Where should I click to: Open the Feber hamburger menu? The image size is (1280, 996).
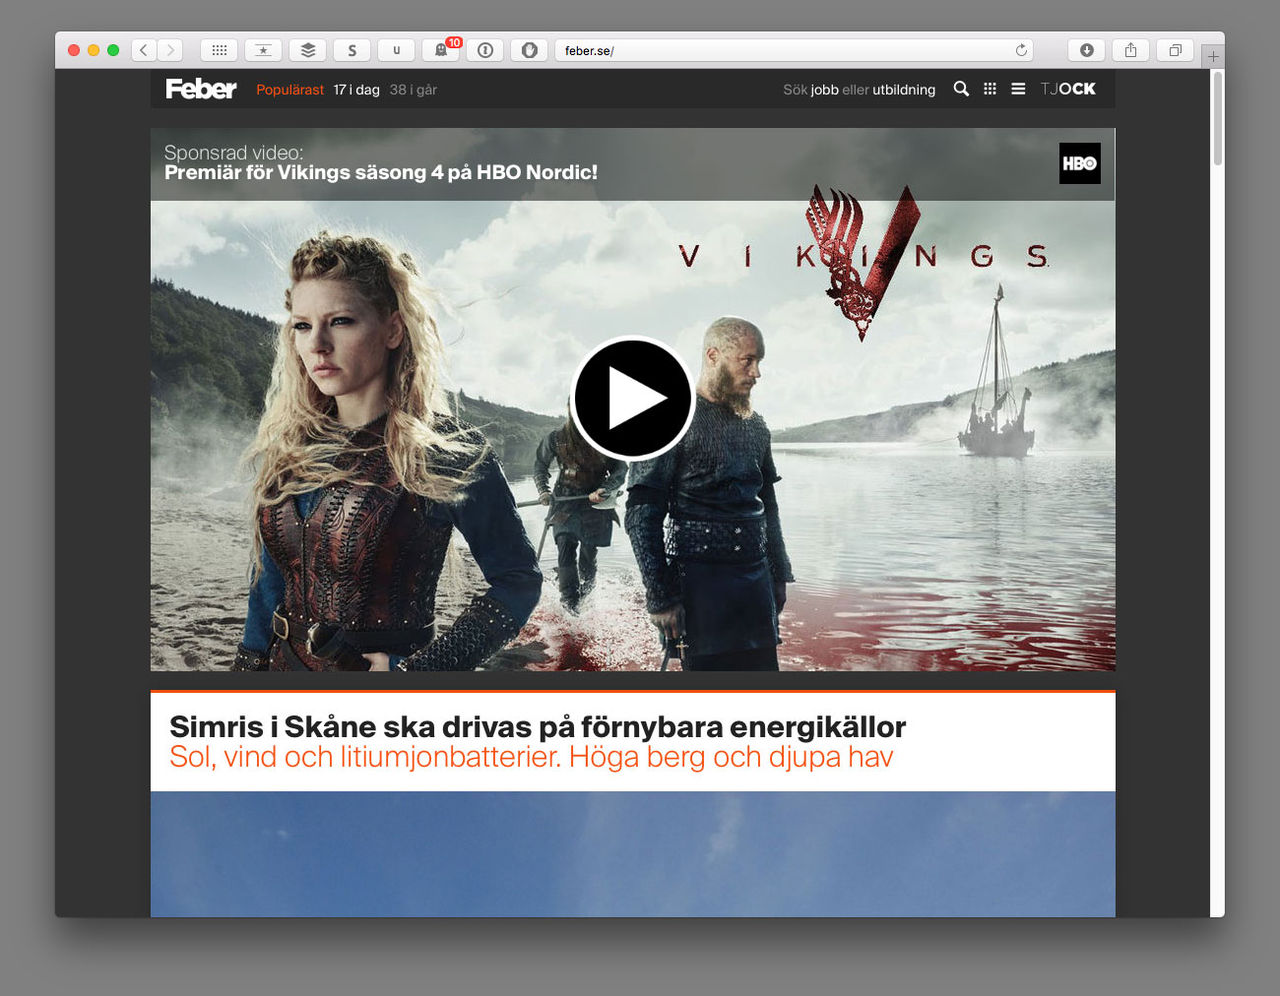pyautogui.click(x=1018, y=89)
